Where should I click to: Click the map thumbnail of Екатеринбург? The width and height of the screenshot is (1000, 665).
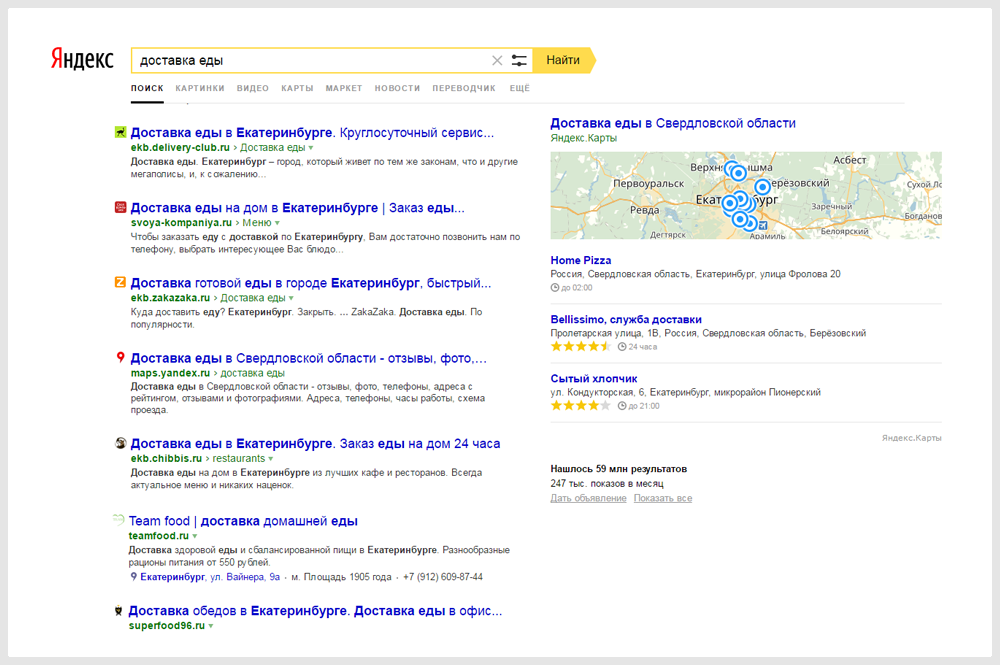pyautogui.click(x=746, y=196)
